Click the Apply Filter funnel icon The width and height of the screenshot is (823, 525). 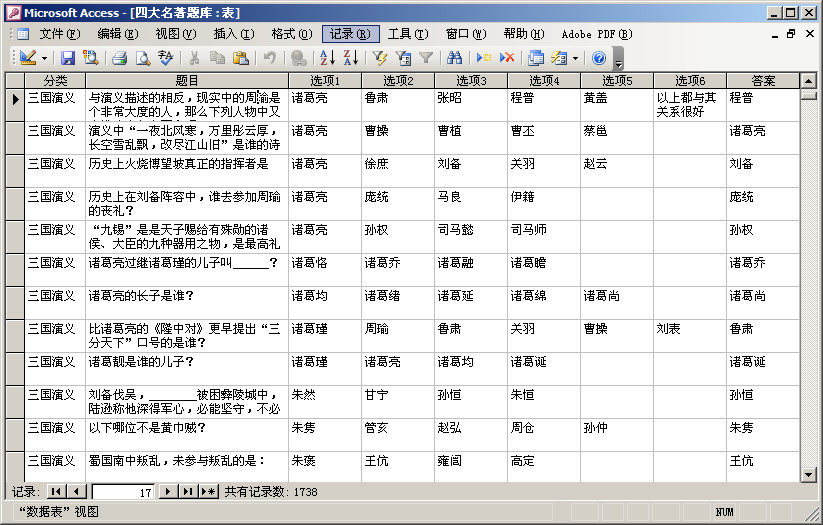[x=426, y=57]
